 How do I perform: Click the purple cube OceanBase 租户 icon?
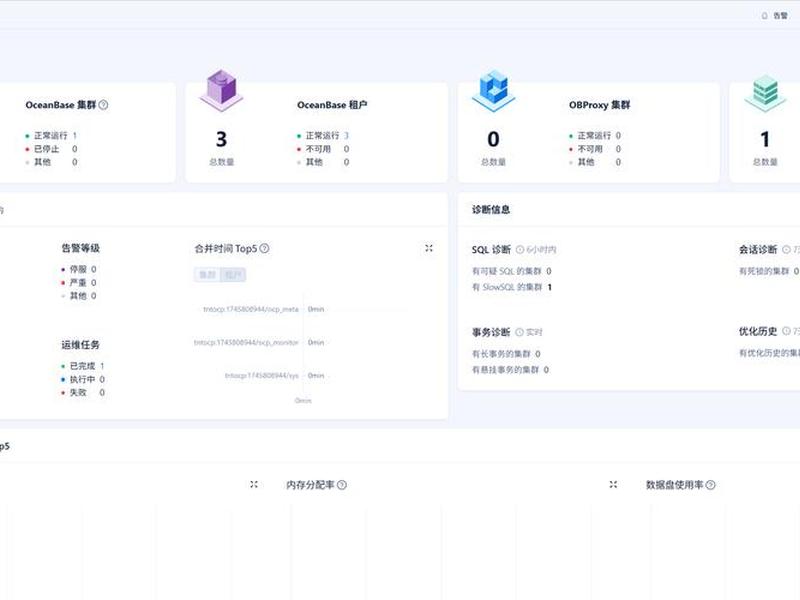point(221,90)
